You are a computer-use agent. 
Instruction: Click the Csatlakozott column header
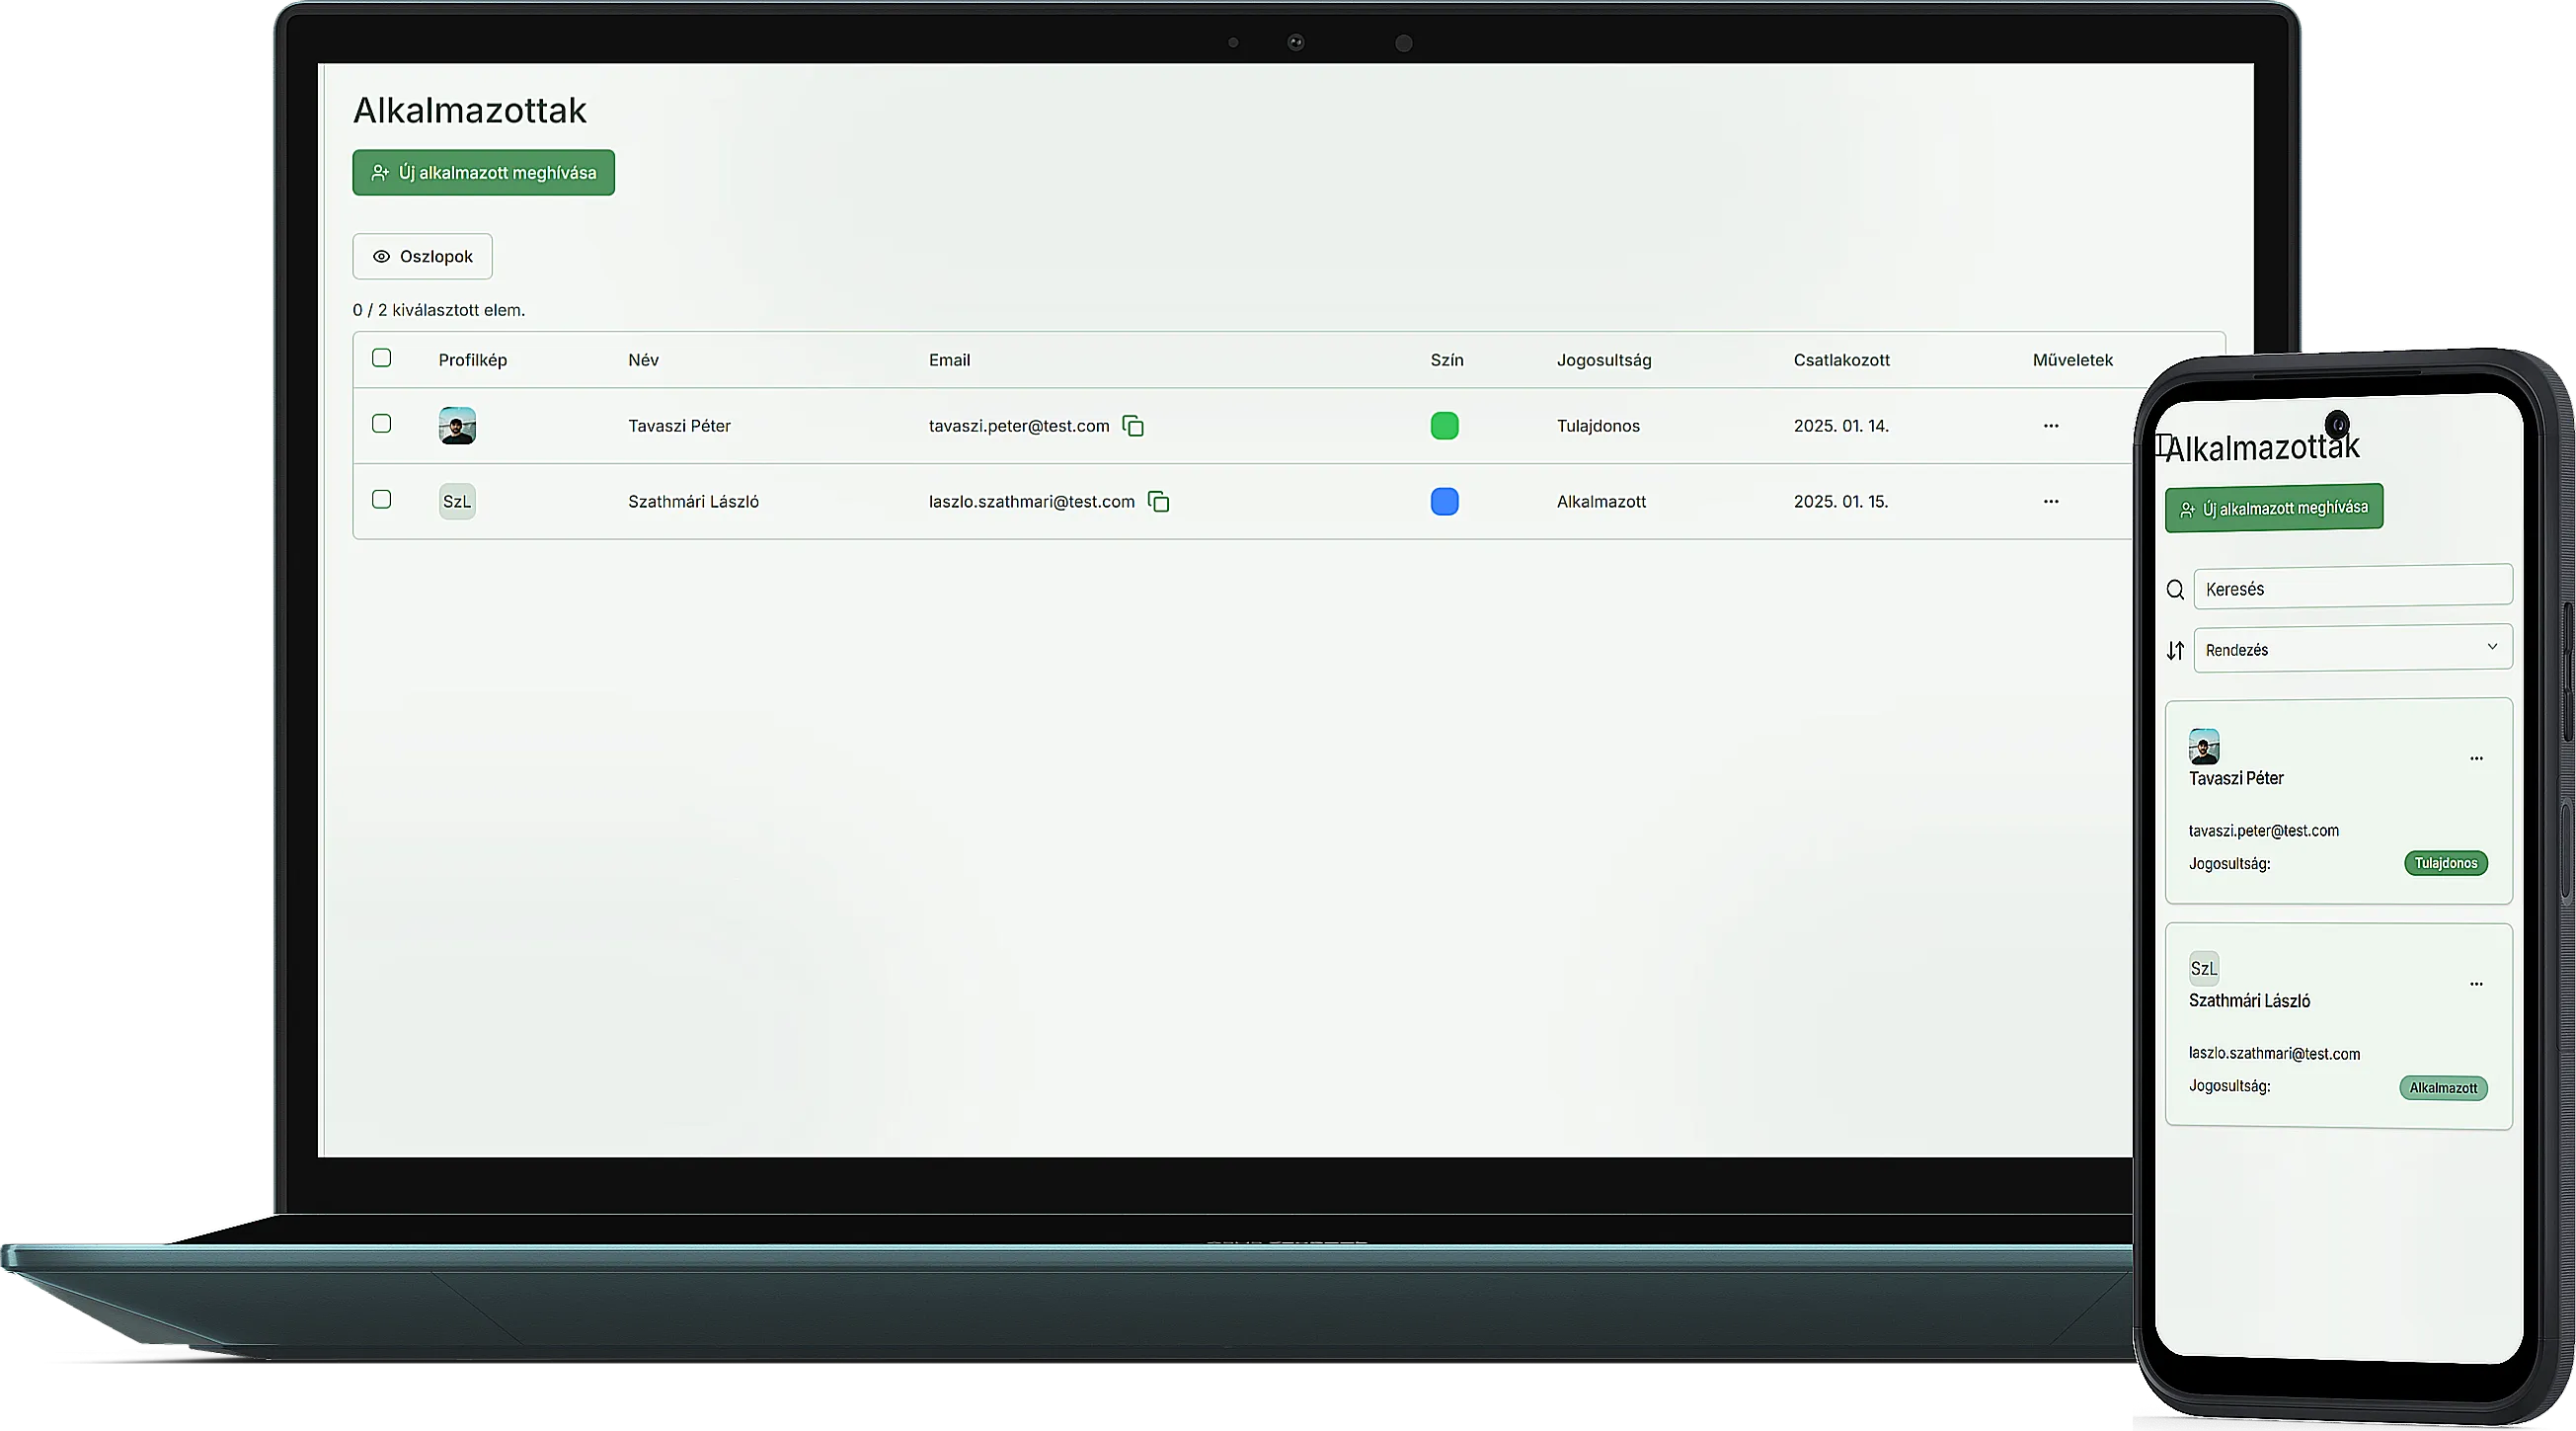pyautogui.click(x=1841, y=360)
